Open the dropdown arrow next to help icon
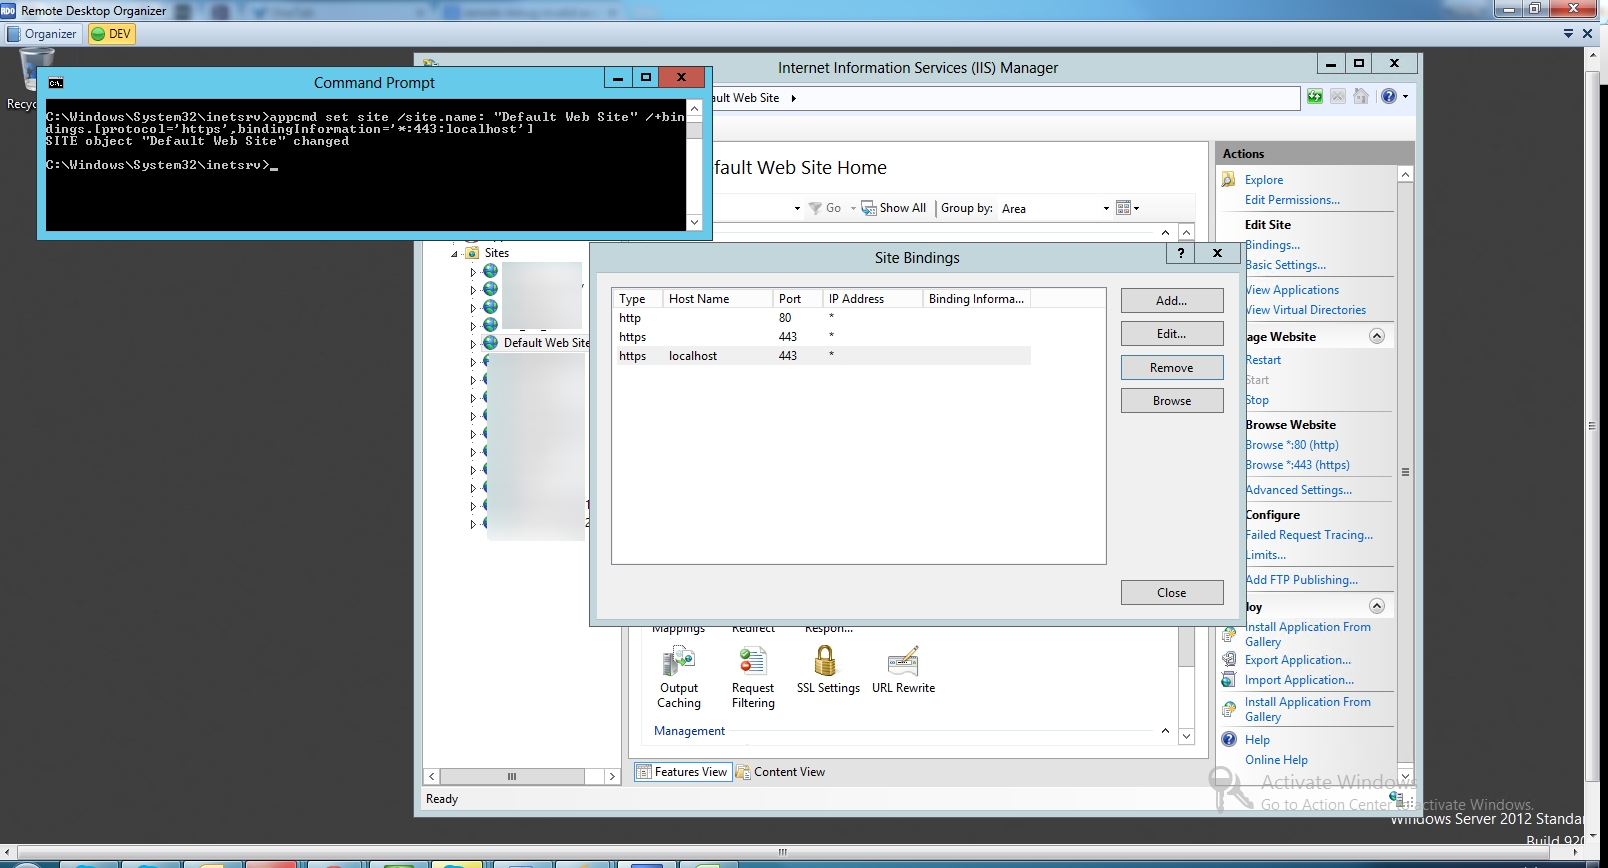Viewport: 1608px width, 868px height. pyautogui.click(x=1405, y=96)
